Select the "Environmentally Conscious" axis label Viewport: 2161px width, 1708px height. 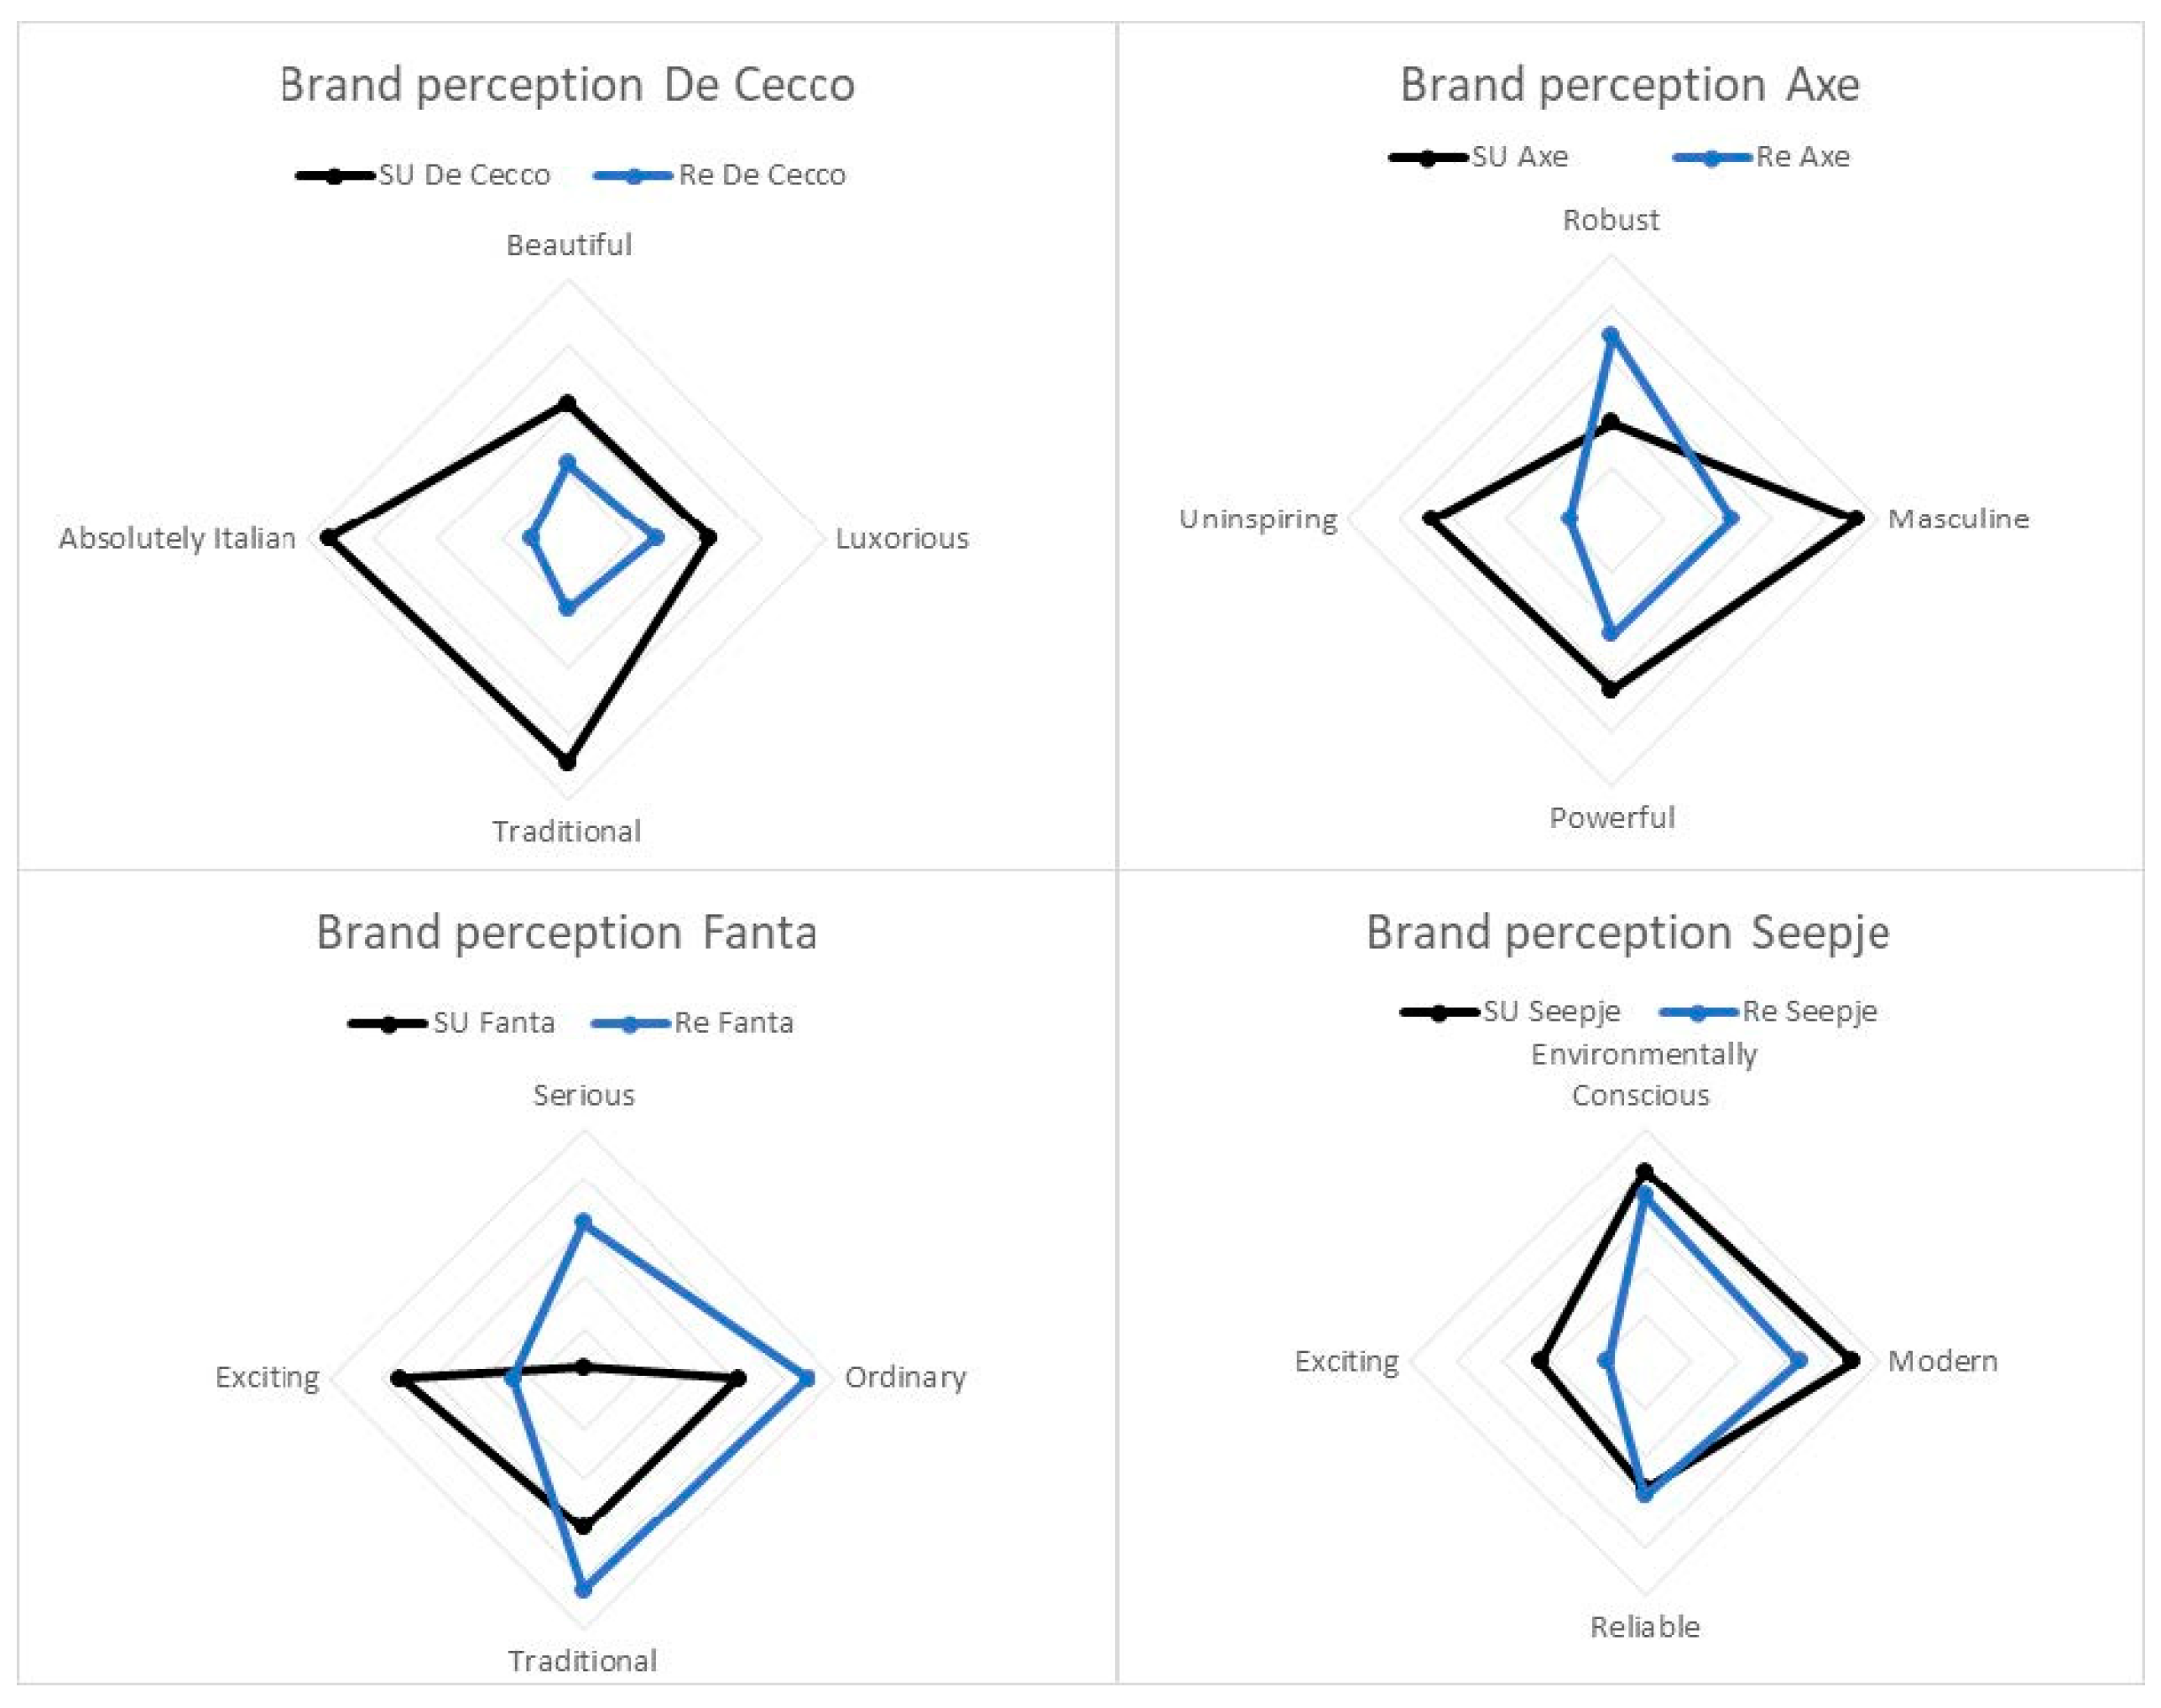click(x=1643, y=1075)
